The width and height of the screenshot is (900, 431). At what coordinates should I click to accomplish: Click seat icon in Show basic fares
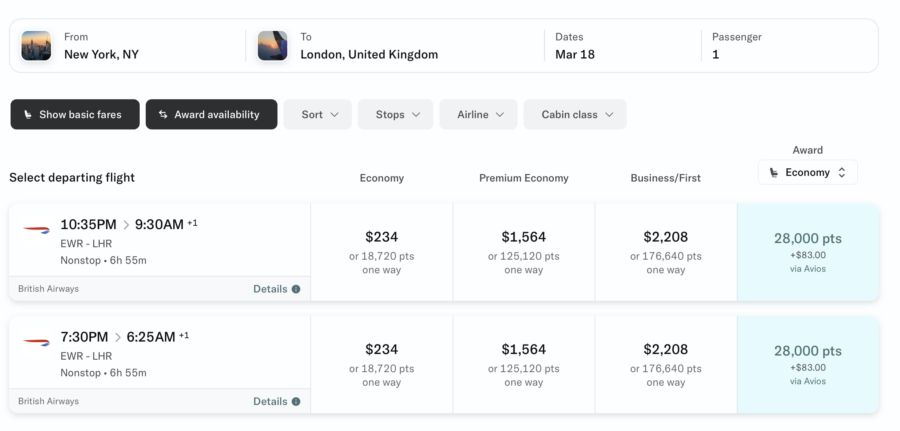point(28,115)
